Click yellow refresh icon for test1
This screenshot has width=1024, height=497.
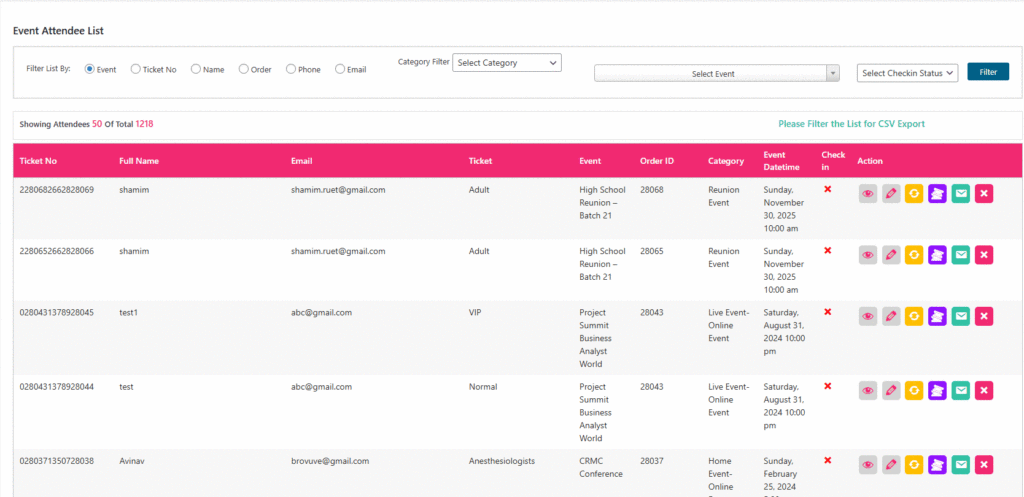coord(914,316)
